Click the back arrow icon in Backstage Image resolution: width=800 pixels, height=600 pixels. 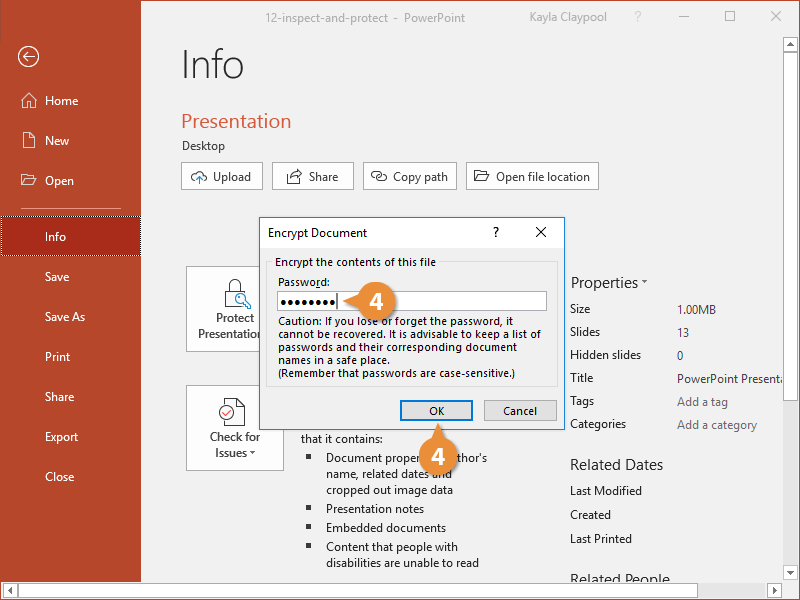[x=28, y=57]
